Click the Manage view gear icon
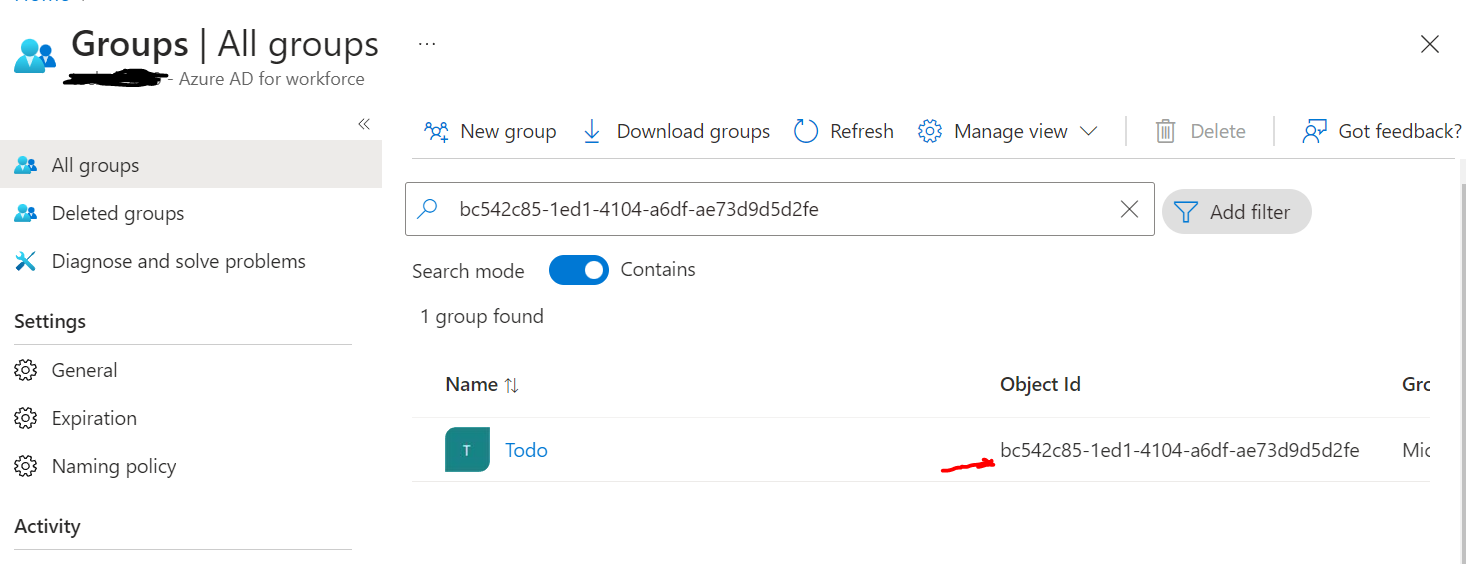 pos(930,132)
